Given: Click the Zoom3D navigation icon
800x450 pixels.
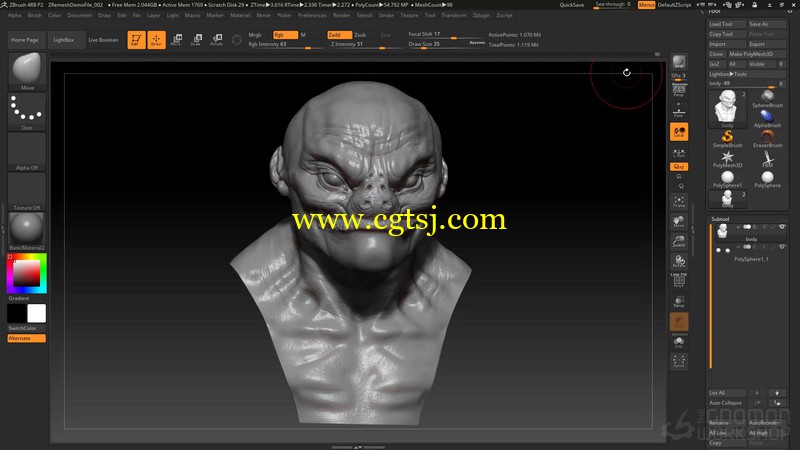Looking at the screenshot, I should click(x=679, y=241).
